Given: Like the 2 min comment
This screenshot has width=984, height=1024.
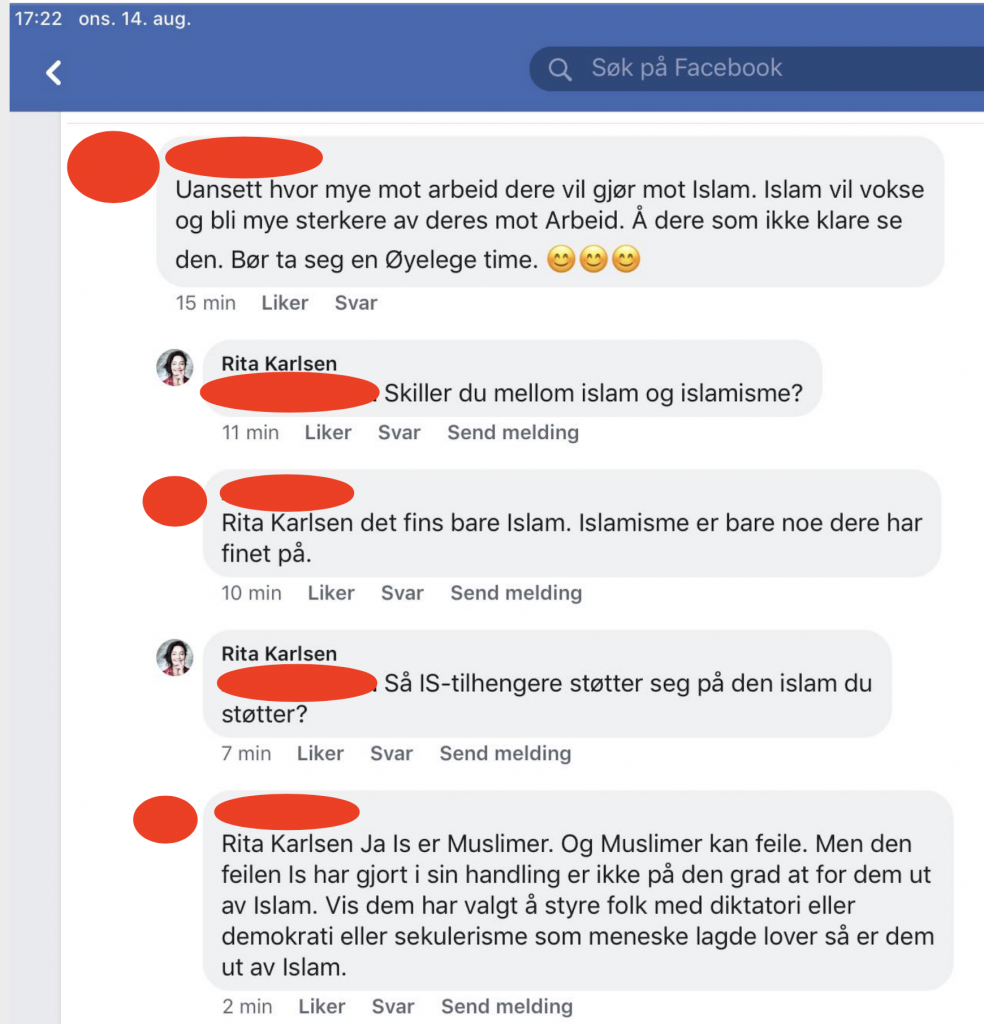Looking at the screenshot, I should point(321,1006).
